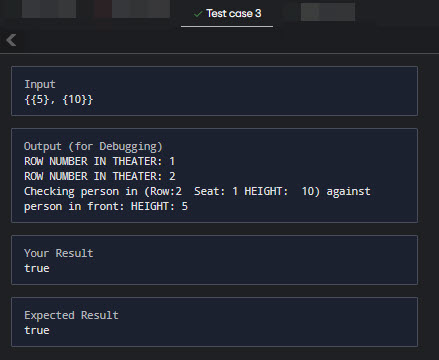Click the person in front HEIGHT: 5 line
This screenshot has width=439, height=360.
click(106, 206)
